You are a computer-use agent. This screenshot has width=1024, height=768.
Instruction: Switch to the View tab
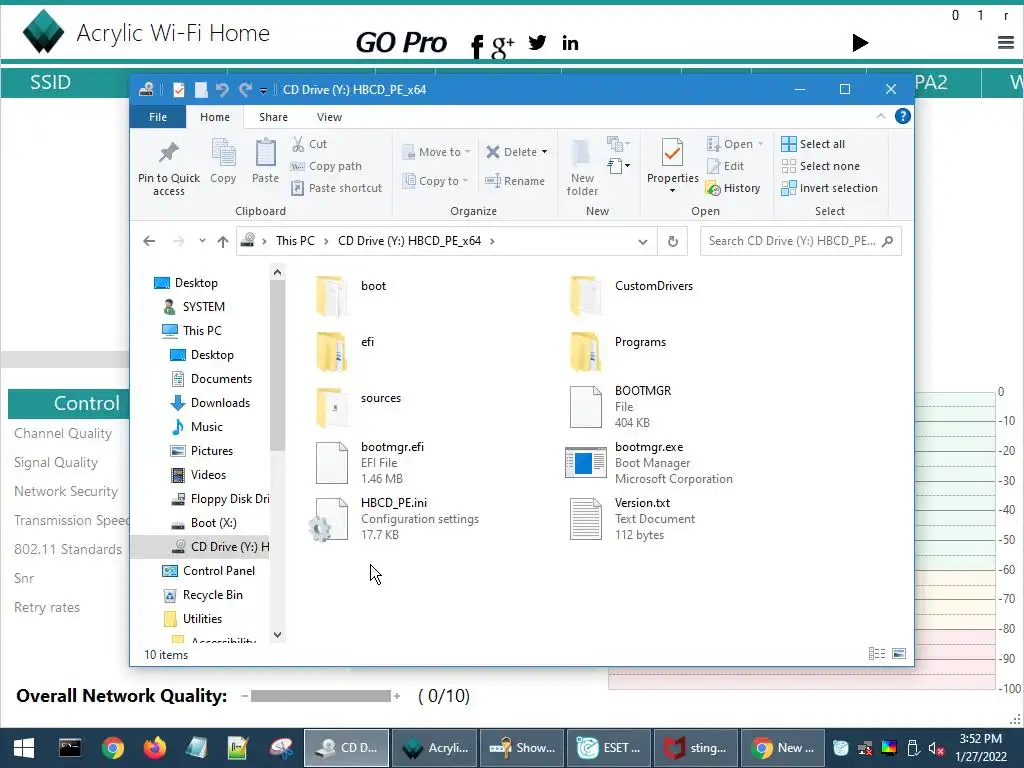point(329,117)
